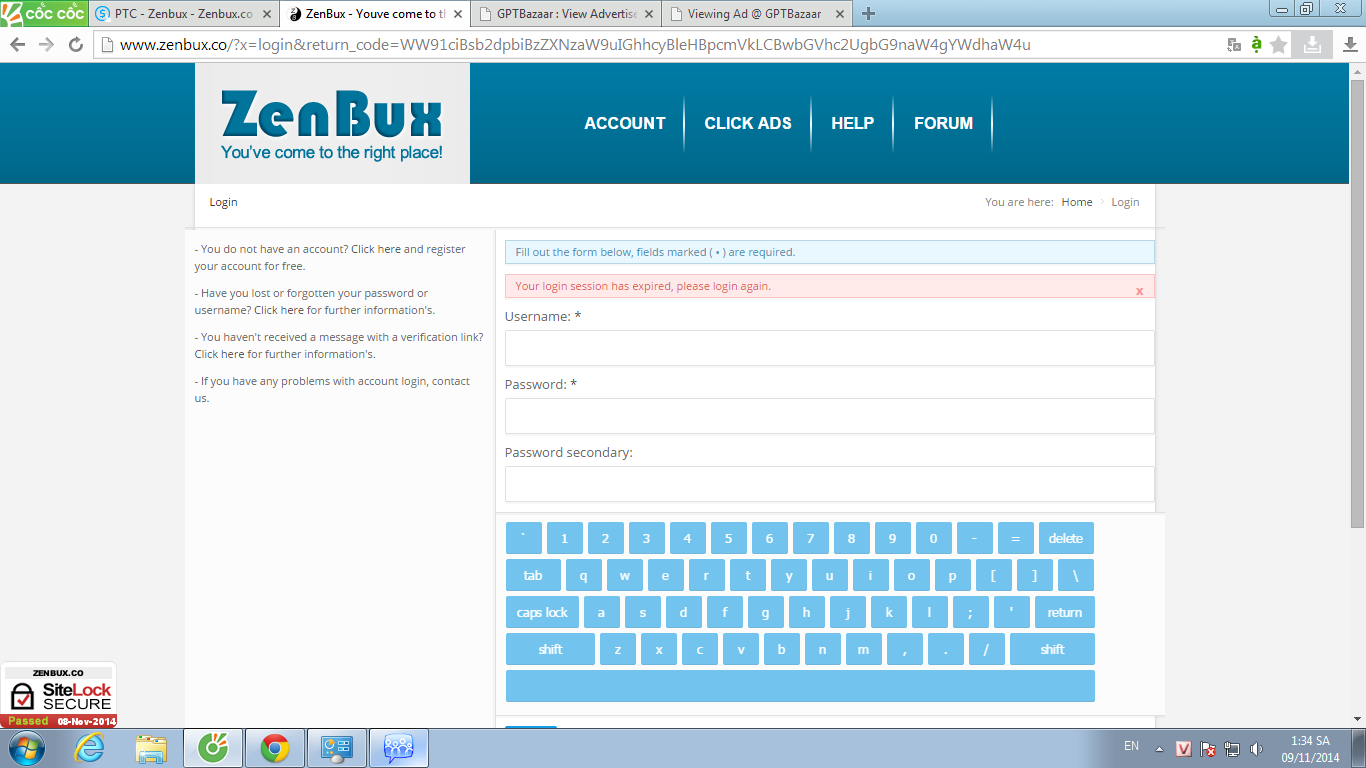Go back to the previous page
The width and height of the screenshot is (1366, 768).
click(17, 45)
